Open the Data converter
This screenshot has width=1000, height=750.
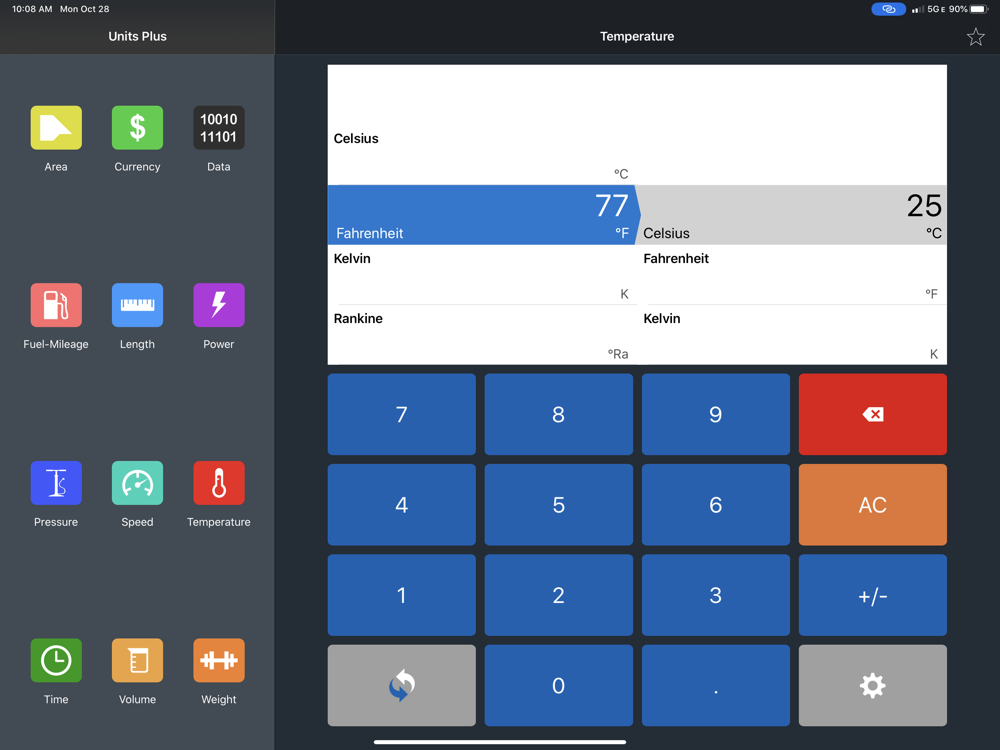click(x=219, y=128)
